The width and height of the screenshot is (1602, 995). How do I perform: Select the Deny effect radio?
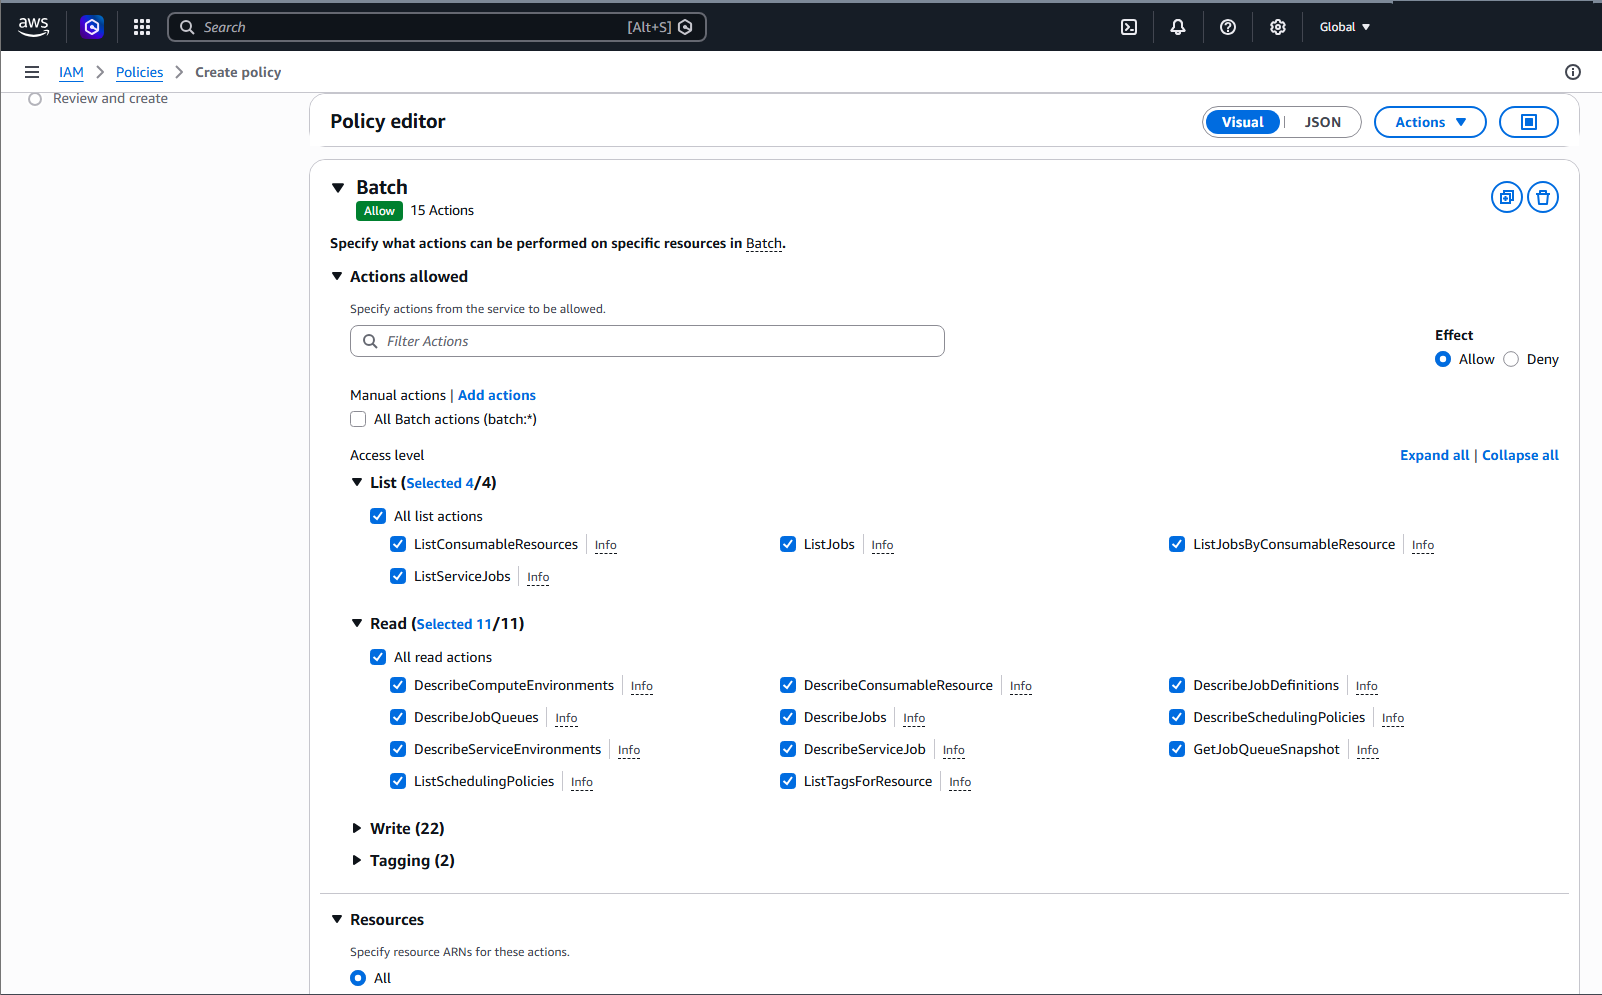tap(1511, 359)
